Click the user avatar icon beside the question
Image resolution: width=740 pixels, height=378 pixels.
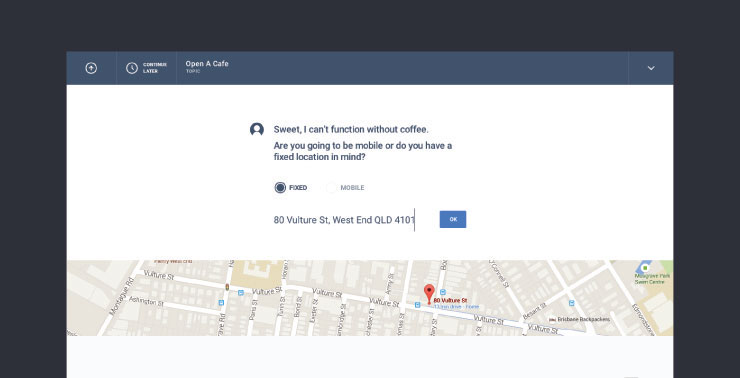pyautogui.click(x=257, y=129)
